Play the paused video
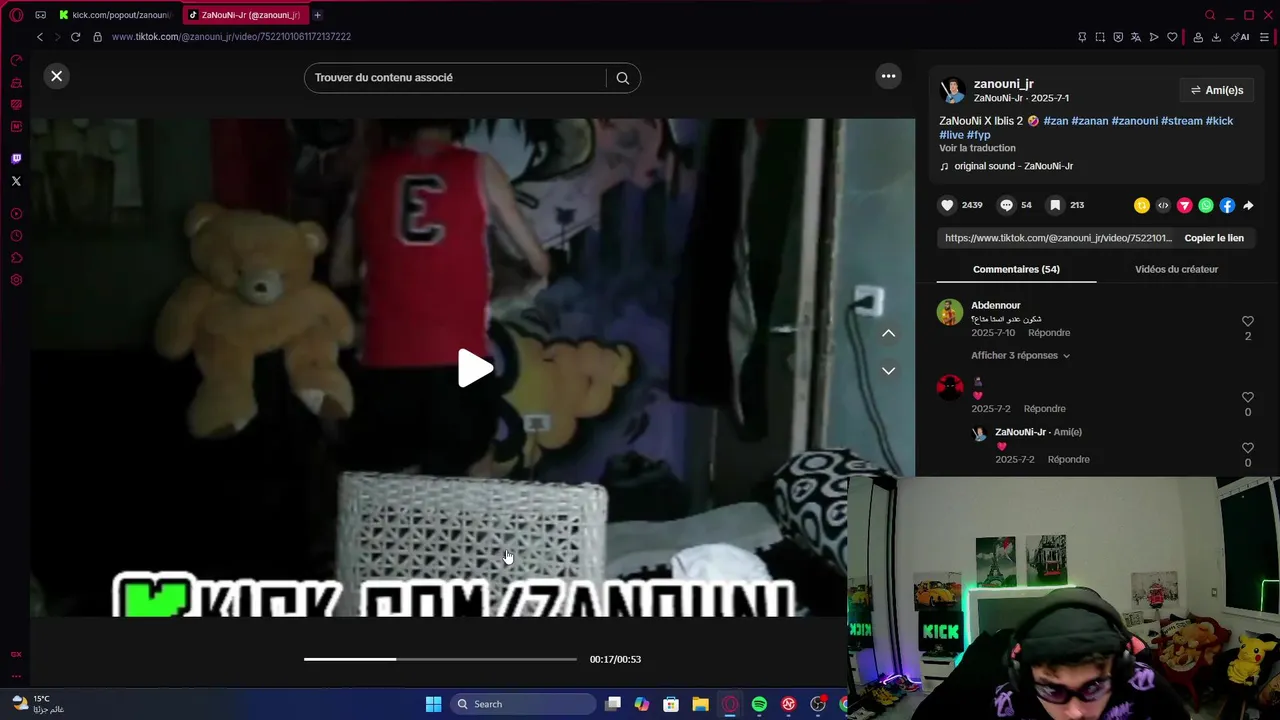This screenshot has width=1280, height=720. pos(474,368)
